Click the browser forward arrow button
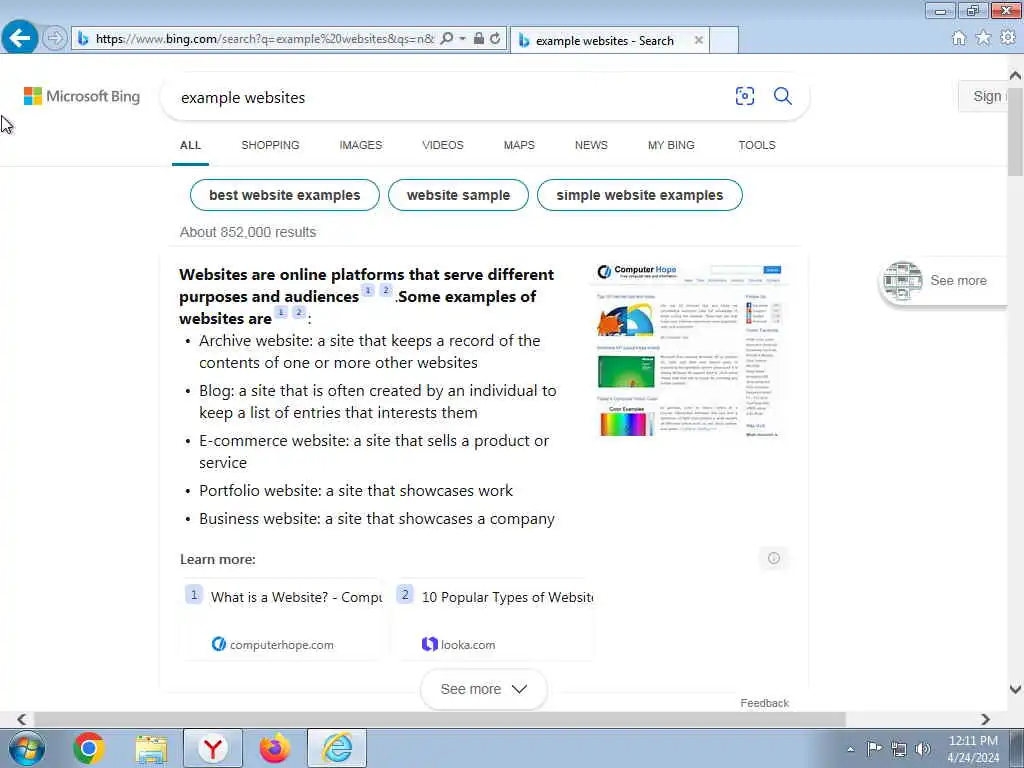Screen dimensions: 1024x768 tap(55, 38)
